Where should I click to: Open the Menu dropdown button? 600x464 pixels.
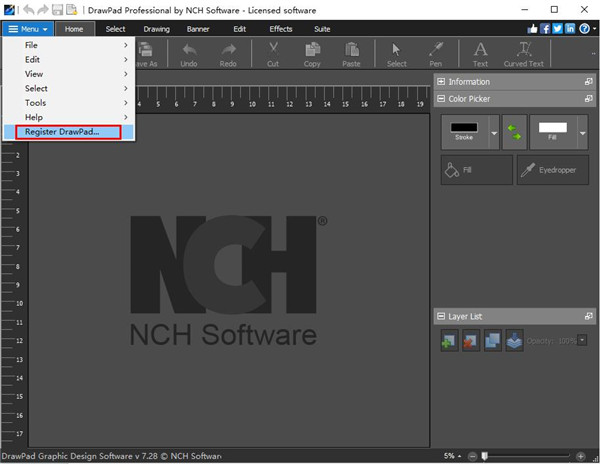click(x=28, y=29)
